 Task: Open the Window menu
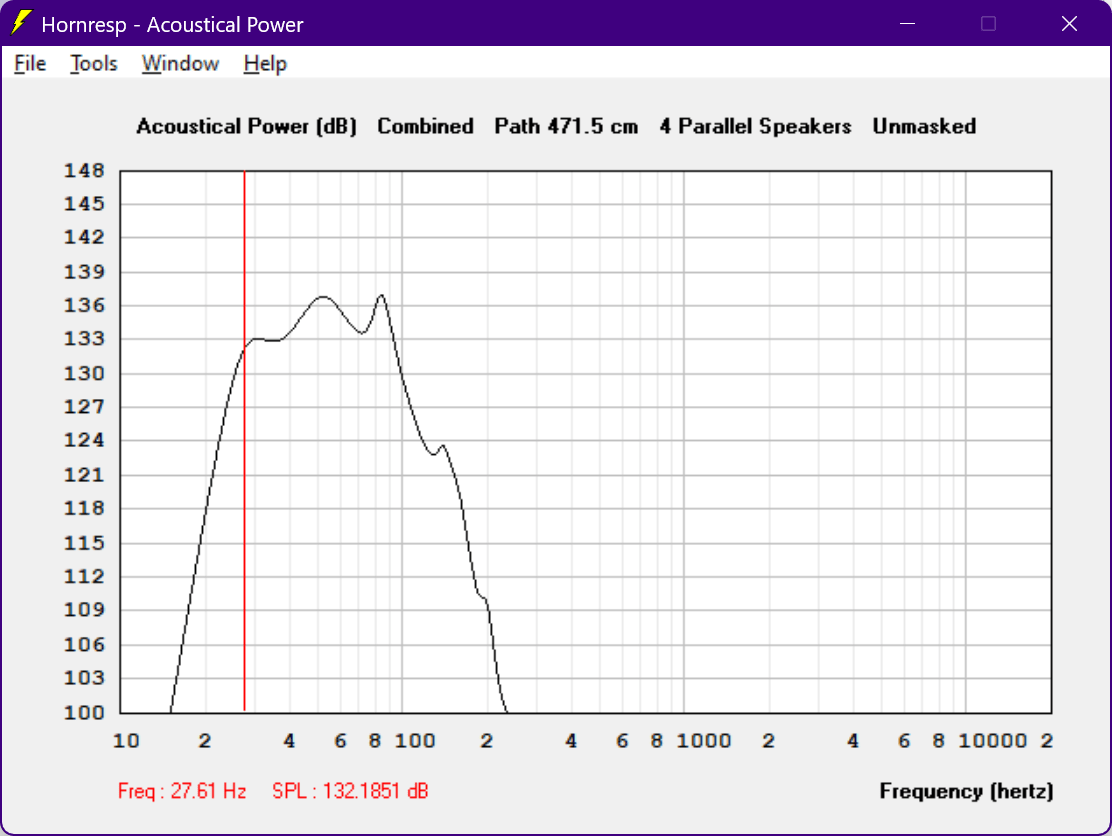pos(180,64)
